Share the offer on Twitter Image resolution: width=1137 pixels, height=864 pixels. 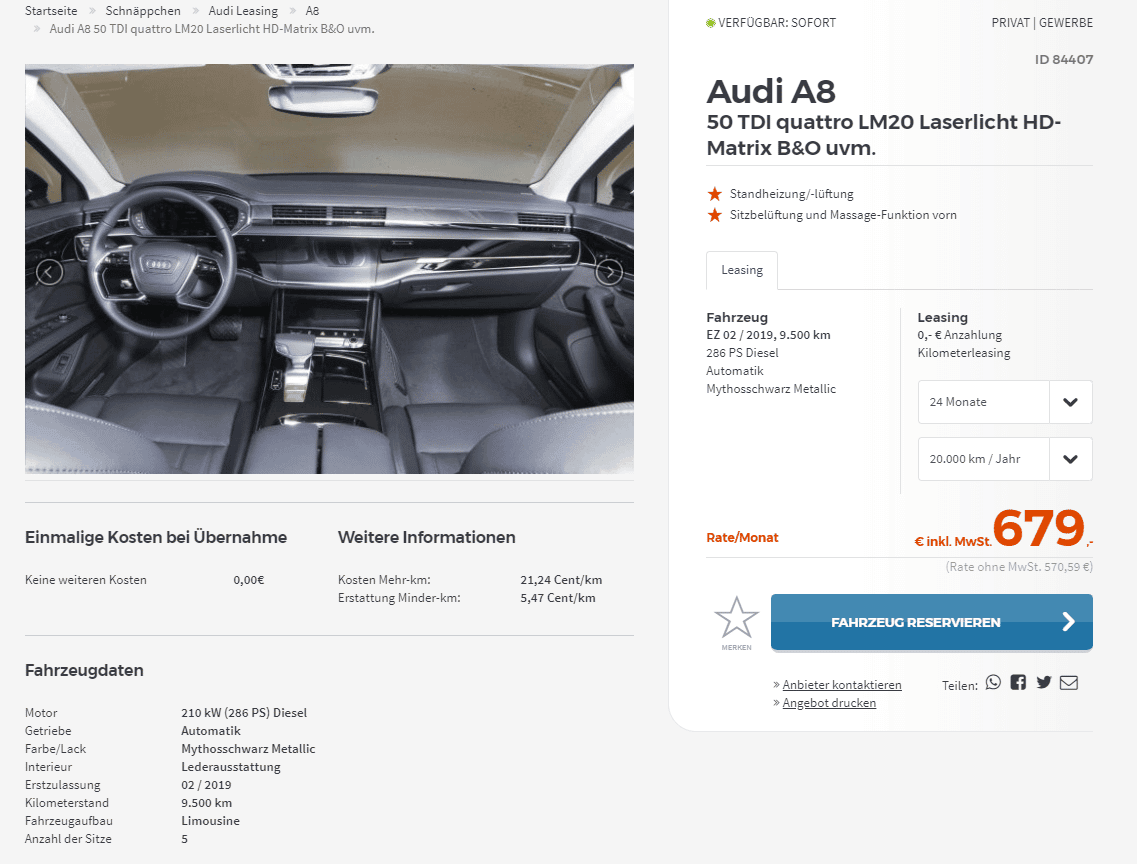[x=1043, y=682]
